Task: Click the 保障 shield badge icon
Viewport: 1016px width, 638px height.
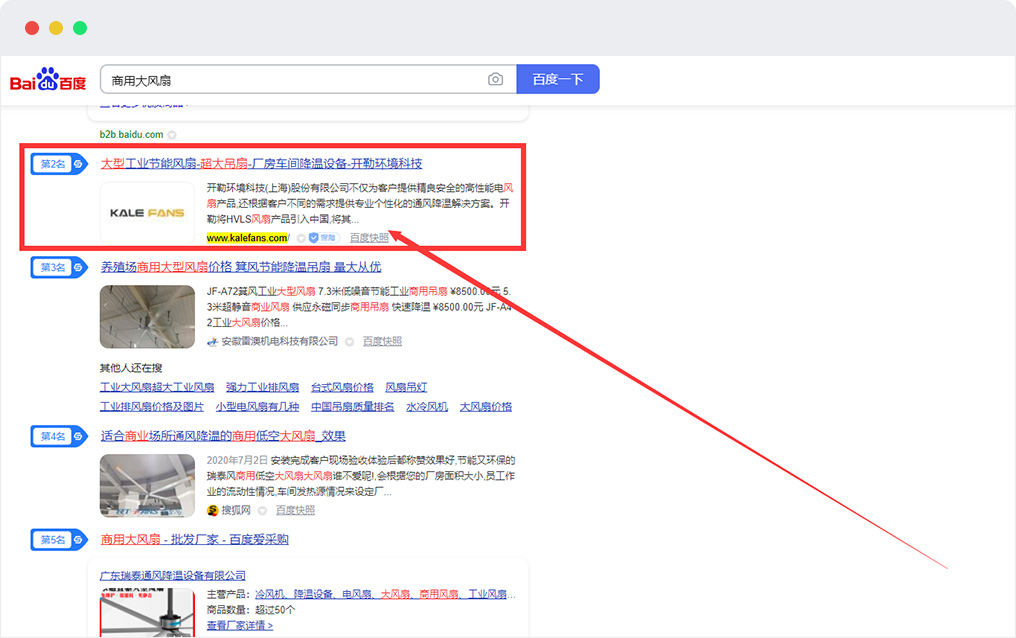Action: [323, 238]
